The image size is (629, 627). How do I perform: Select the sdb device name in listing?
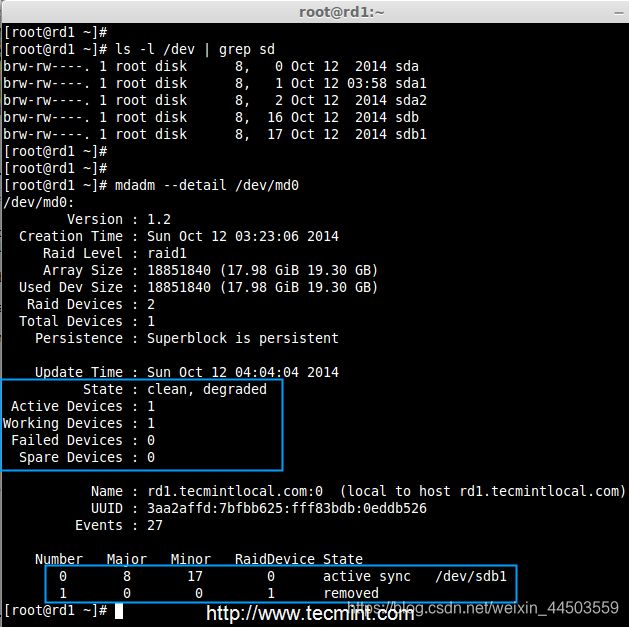407,118
